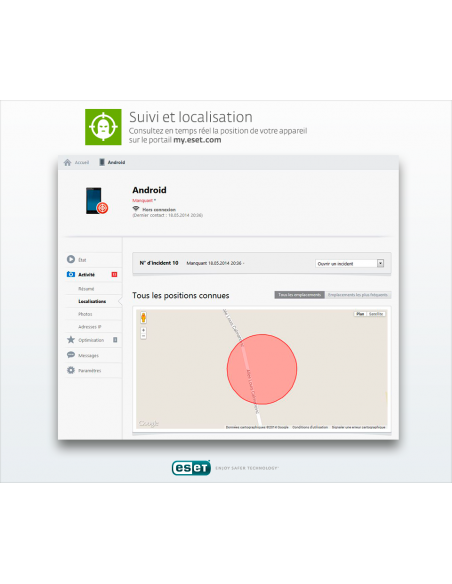Viewport: 452px width, 584px height.
Task: Open the Messages sidebar section
Action: (x=93, y=355)
